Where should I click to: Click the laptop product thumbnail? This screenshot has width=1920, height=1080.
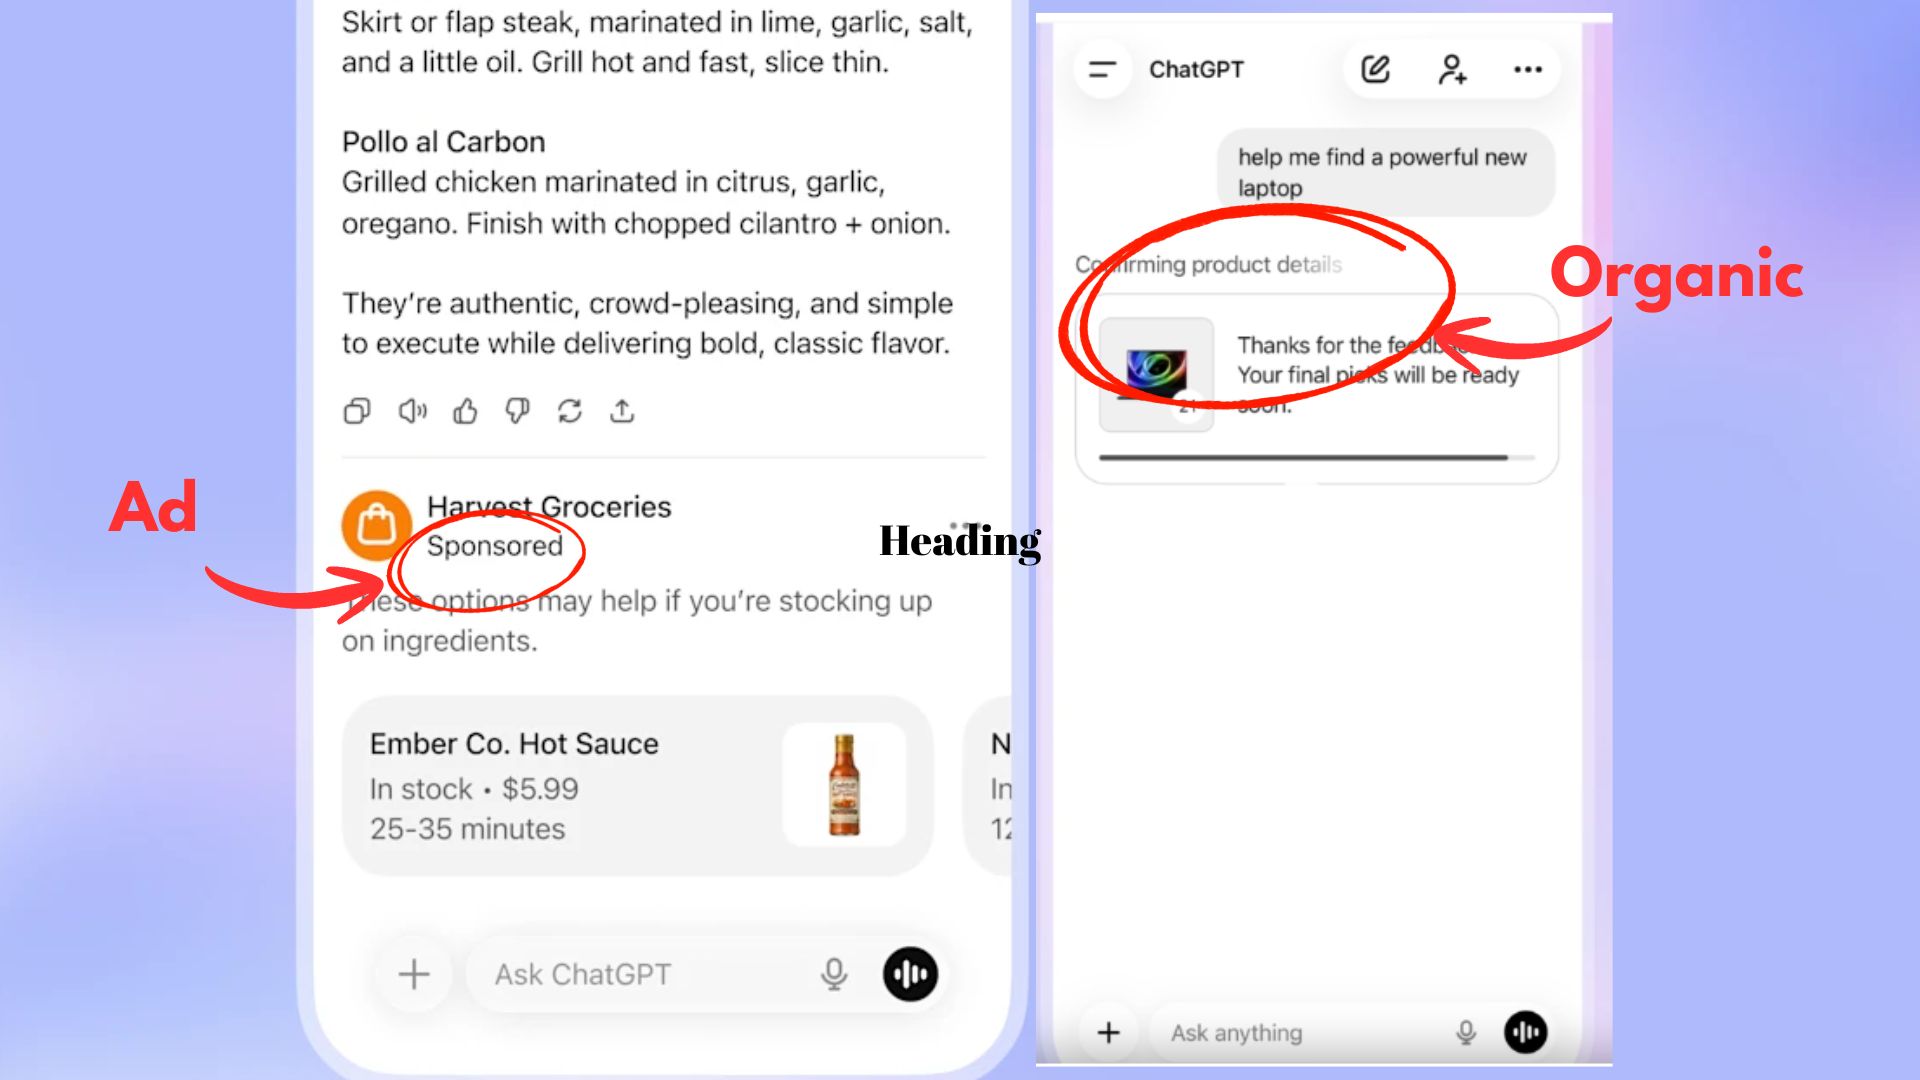click(1156, 374)
